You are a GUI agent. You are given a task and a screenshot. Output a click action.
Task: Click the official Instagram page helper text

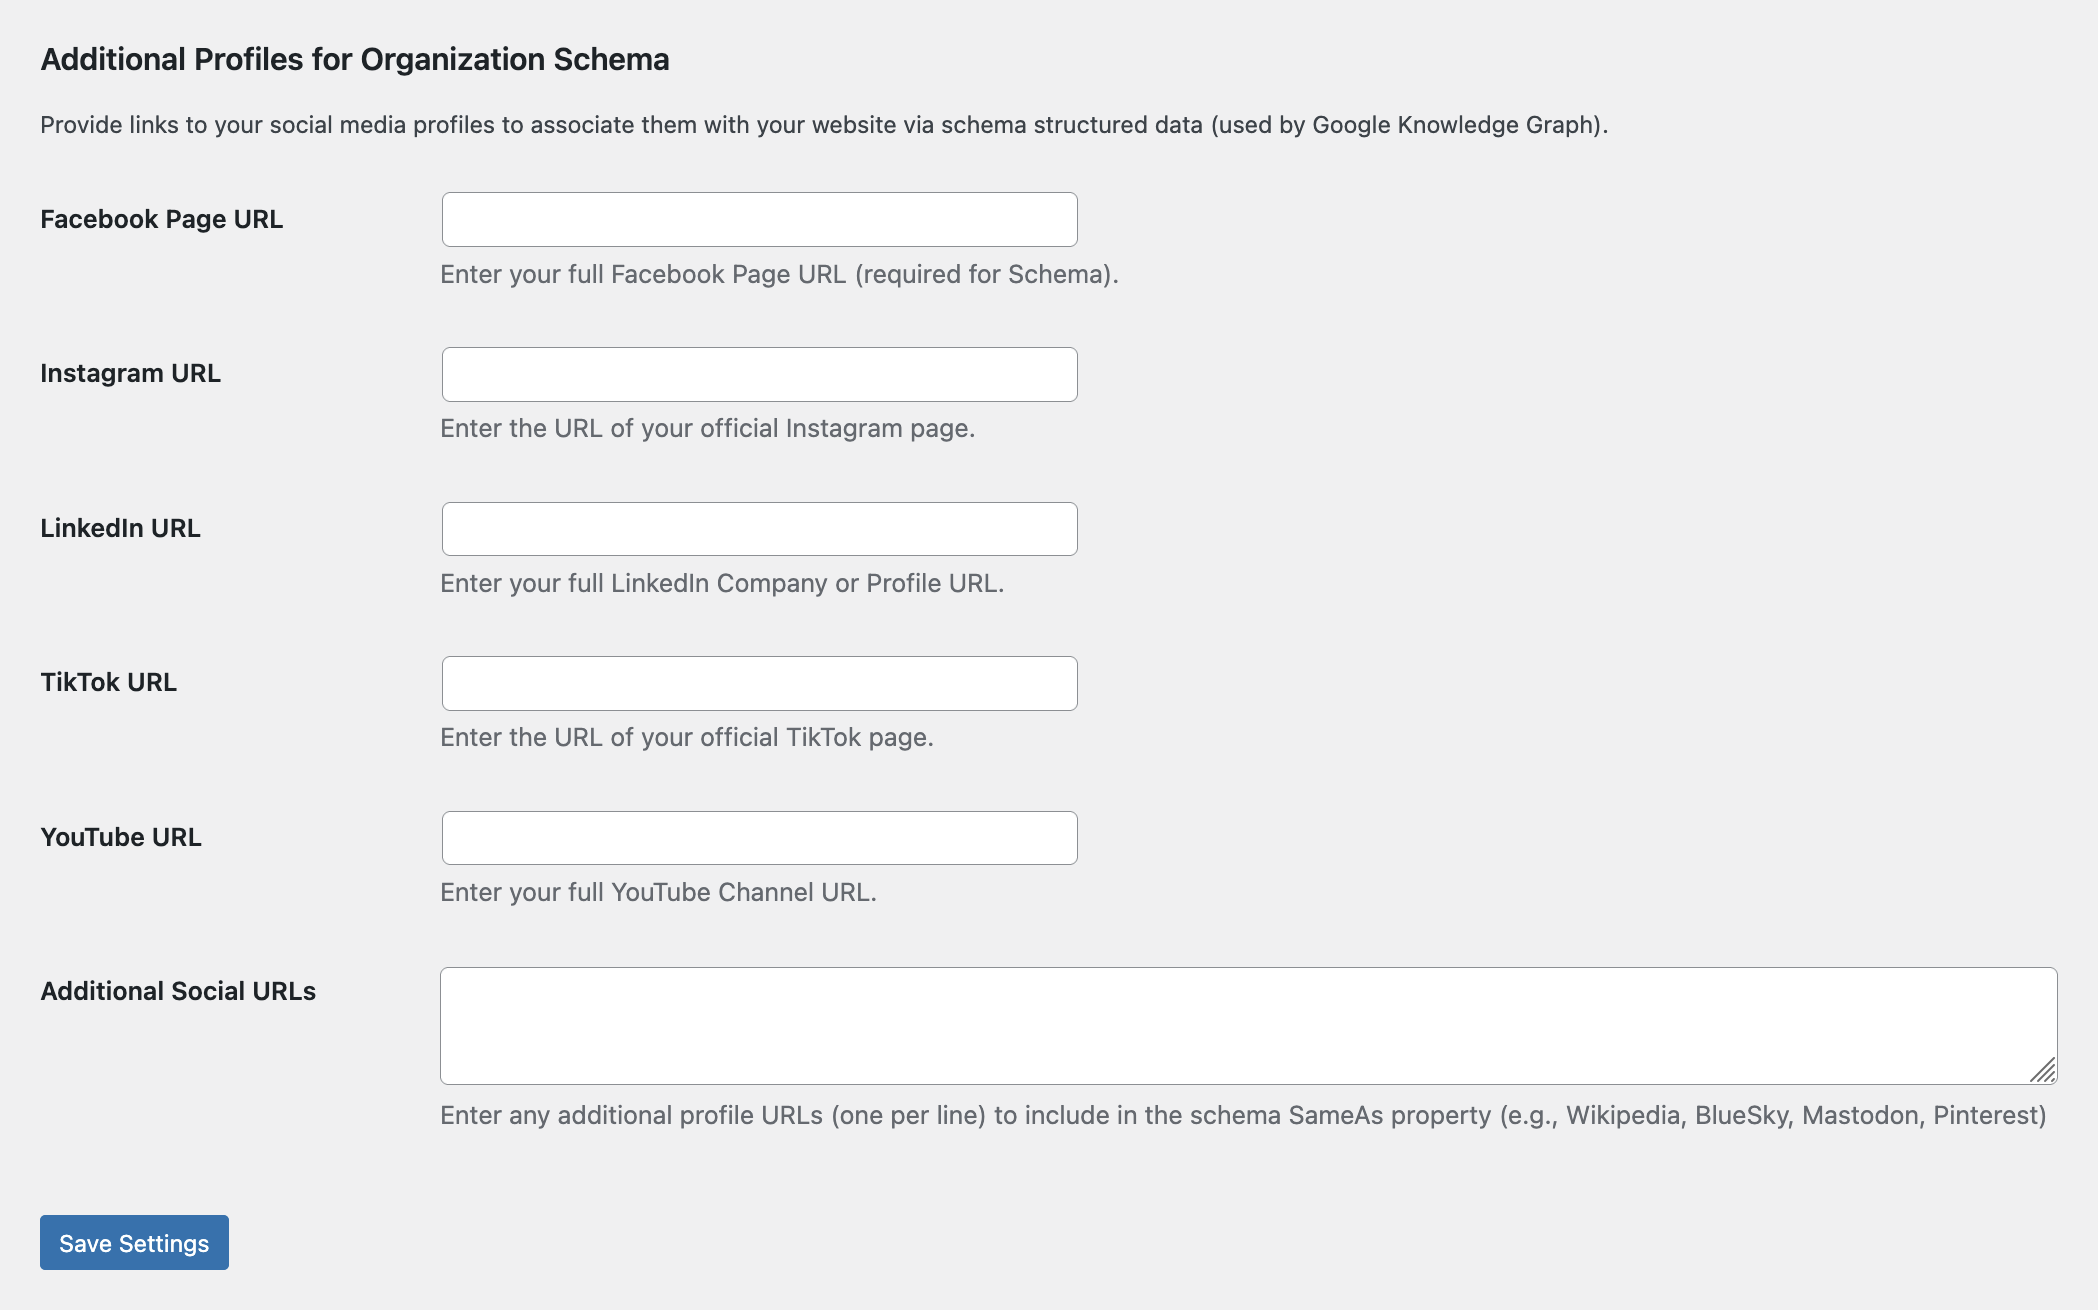click(x=707, y=428)
